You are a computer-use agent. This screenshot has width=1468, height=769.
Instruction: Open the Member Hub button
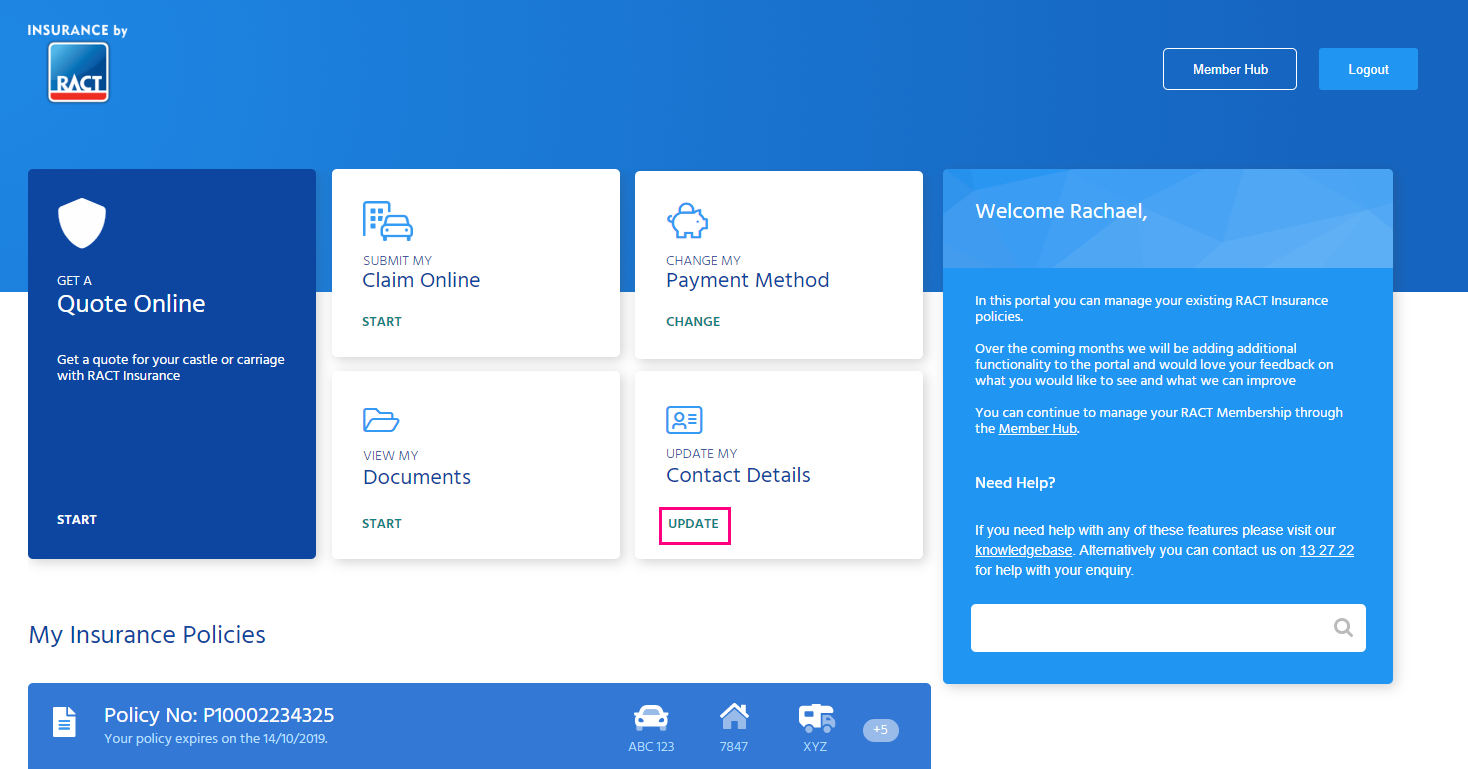tap(1230, 69)
